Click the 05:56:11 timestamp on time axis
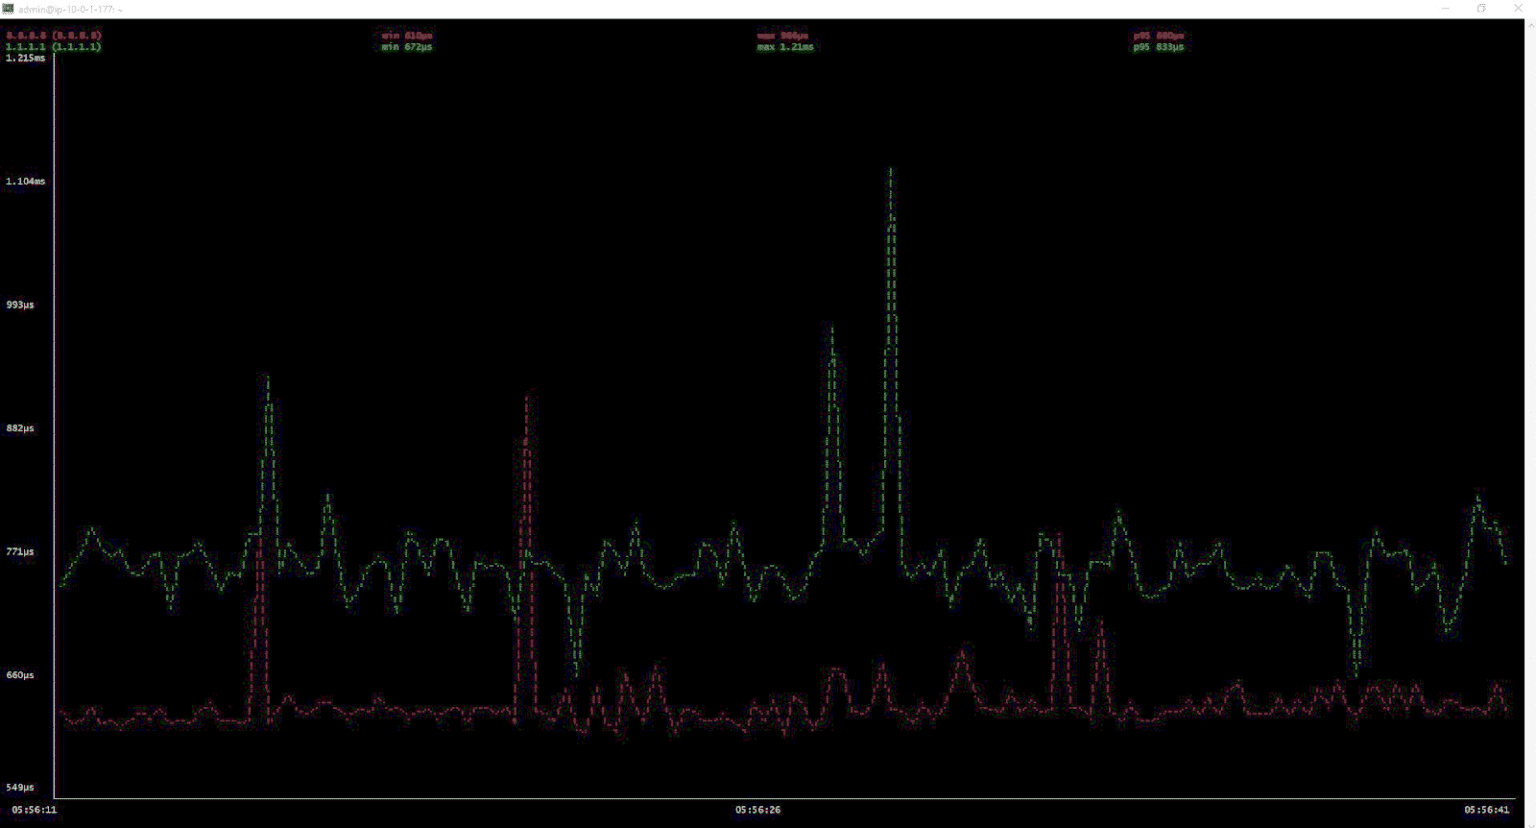The height and width of the screenshot is (828, 1536). tap(34, 810)
